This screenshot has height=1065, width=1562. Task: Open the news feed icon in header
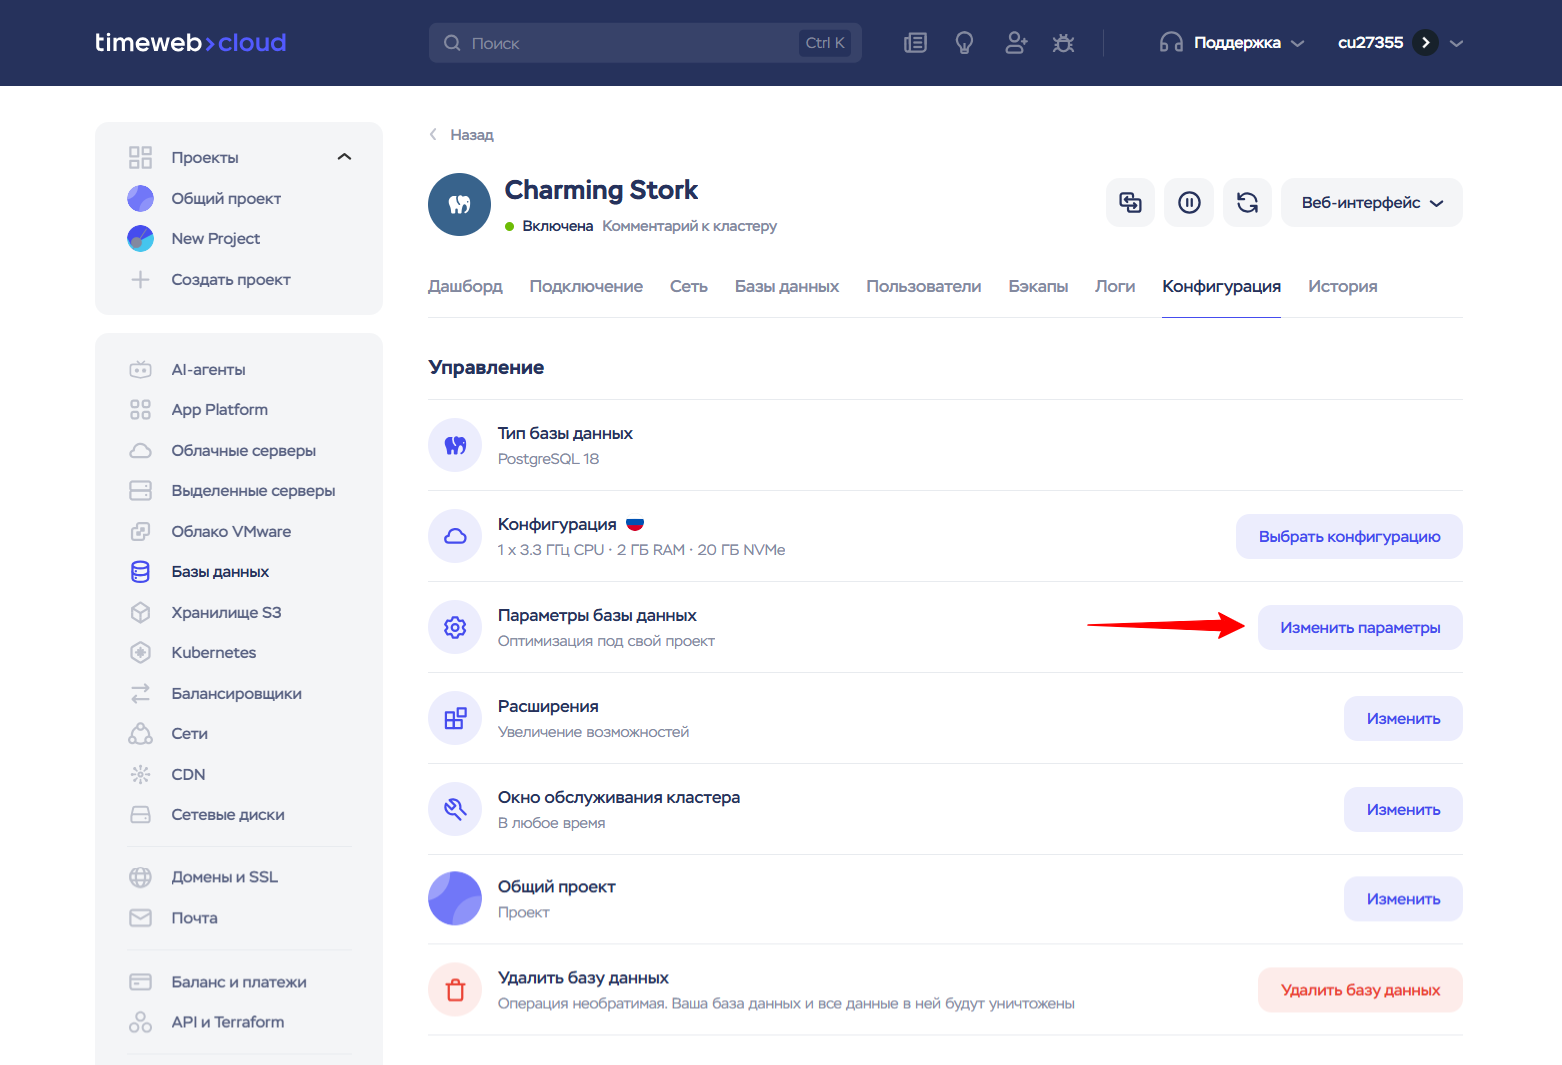915,43
